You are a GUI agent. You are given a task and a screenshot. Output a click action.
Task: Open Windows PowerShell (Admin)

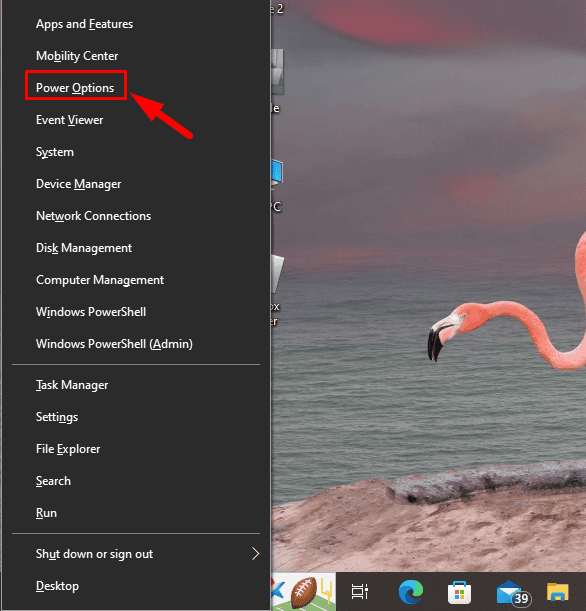point(114,344)
